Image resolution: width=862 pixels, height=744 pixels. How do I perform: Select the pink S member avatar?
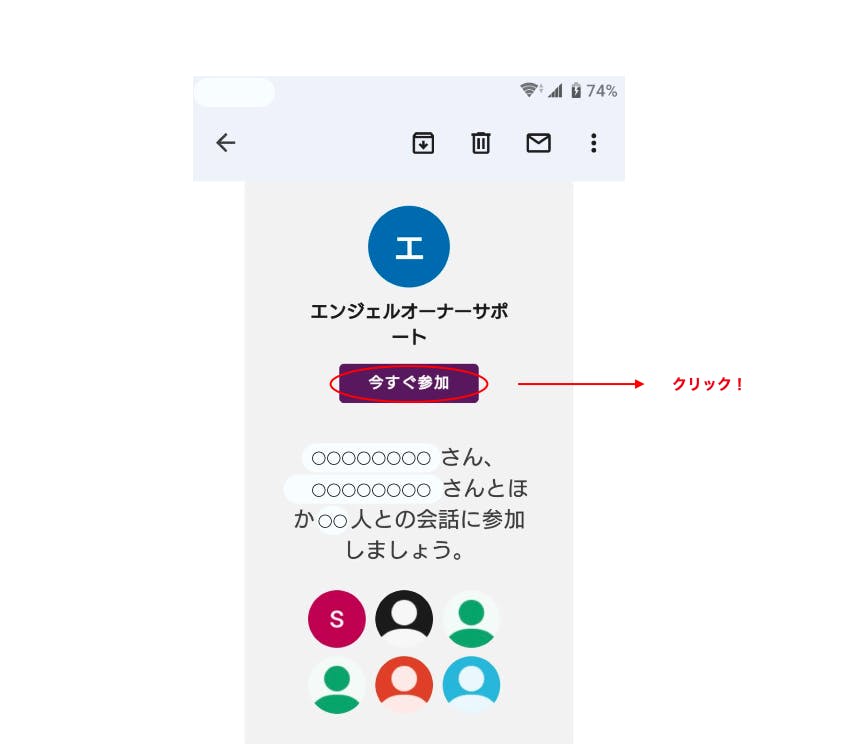pyautogui.click(x=336, y=619)
